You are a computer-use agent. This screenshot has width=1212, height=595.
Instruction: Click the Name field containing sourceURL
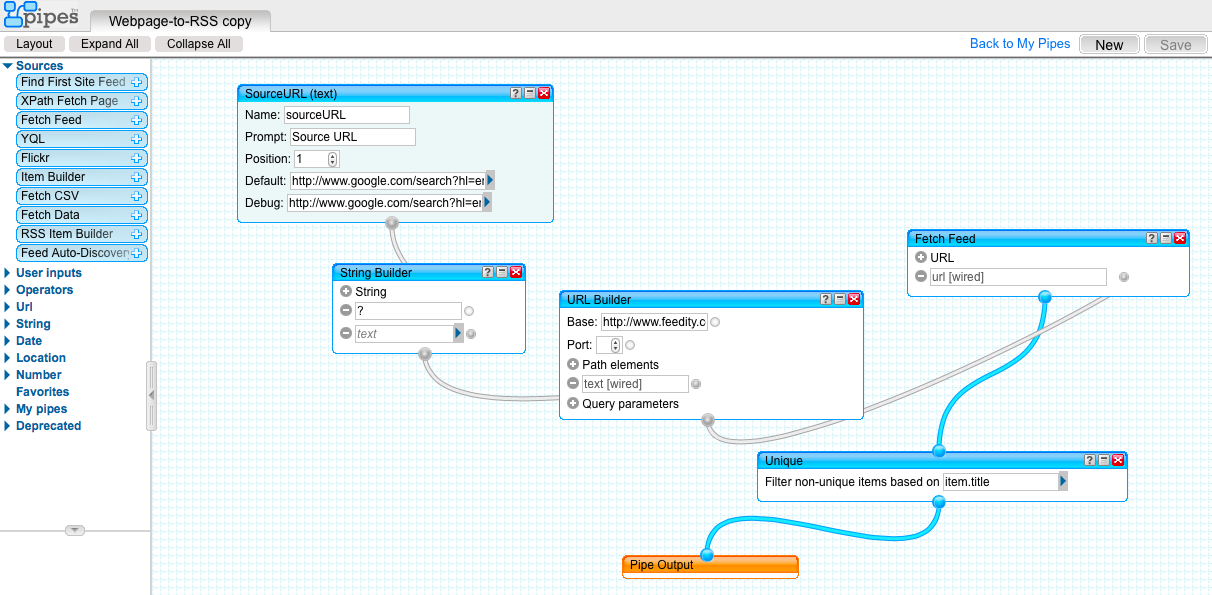(x=347, y=115)
